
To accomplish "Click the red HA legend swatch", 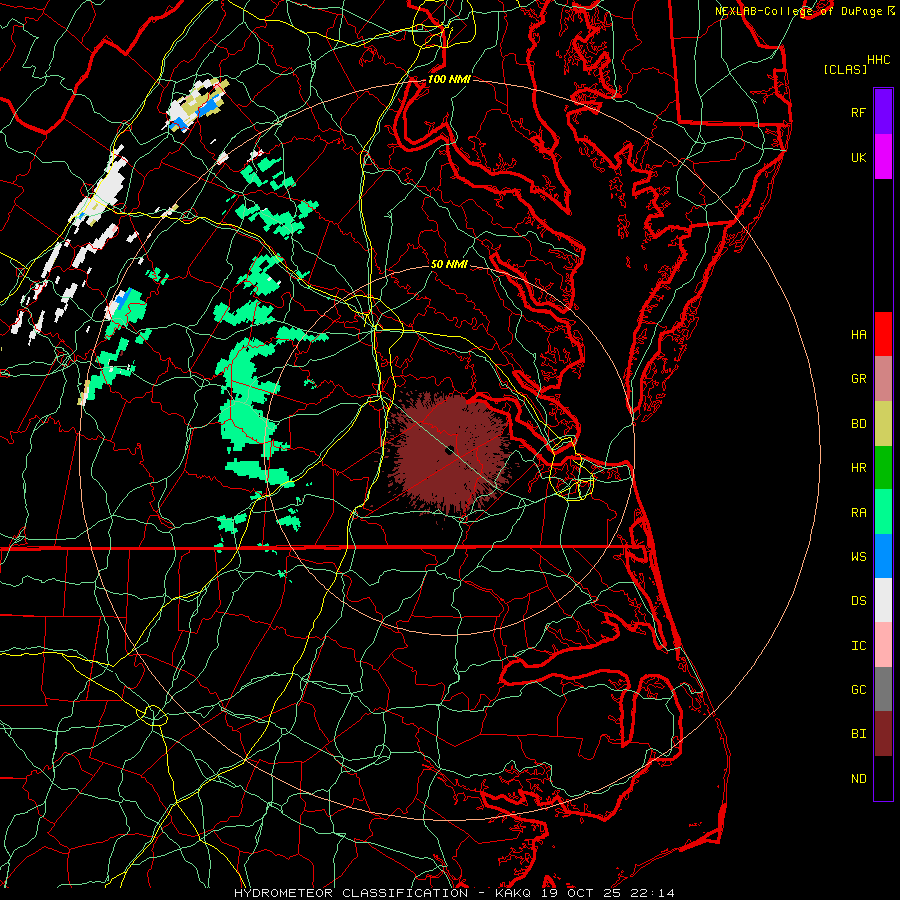I will (883, 334).
